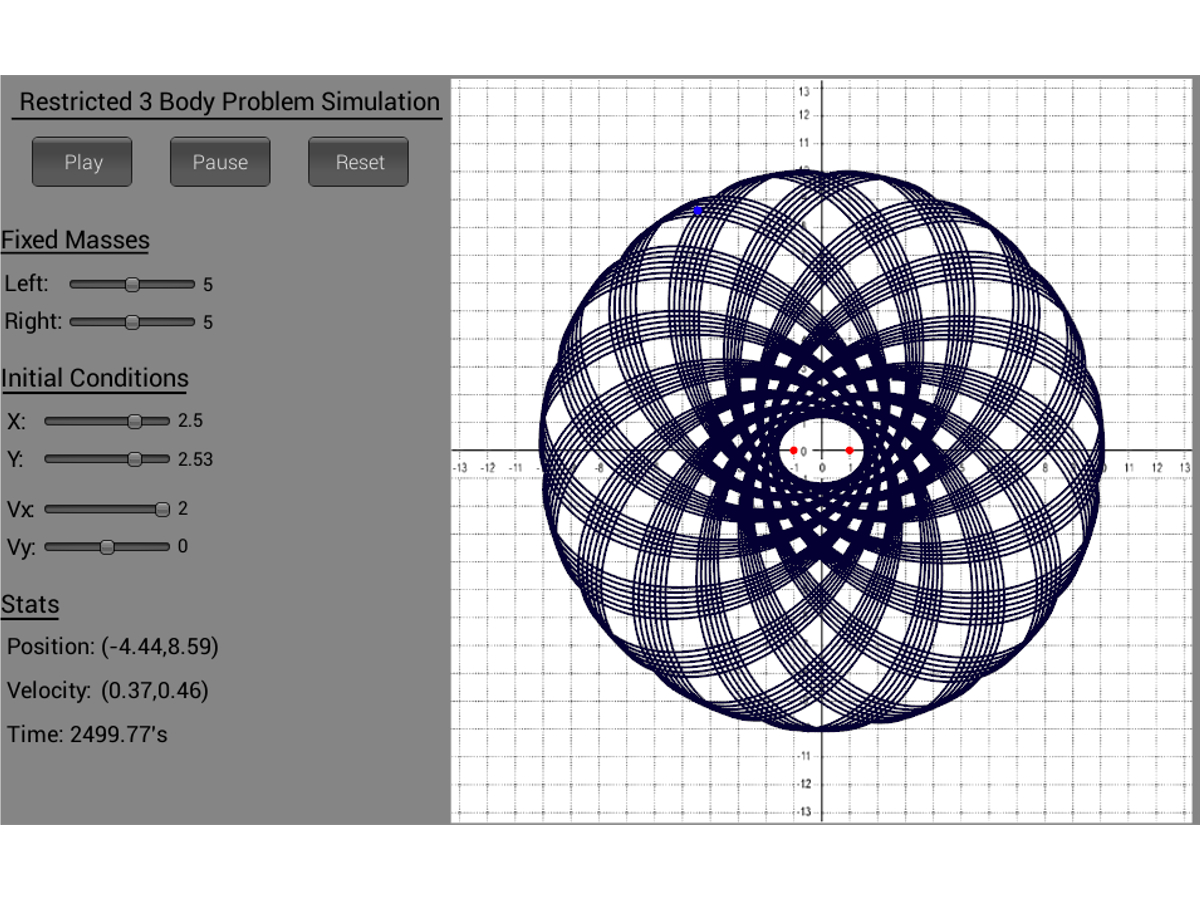Click the left red fixed mass dot

(x=794, y=451)
